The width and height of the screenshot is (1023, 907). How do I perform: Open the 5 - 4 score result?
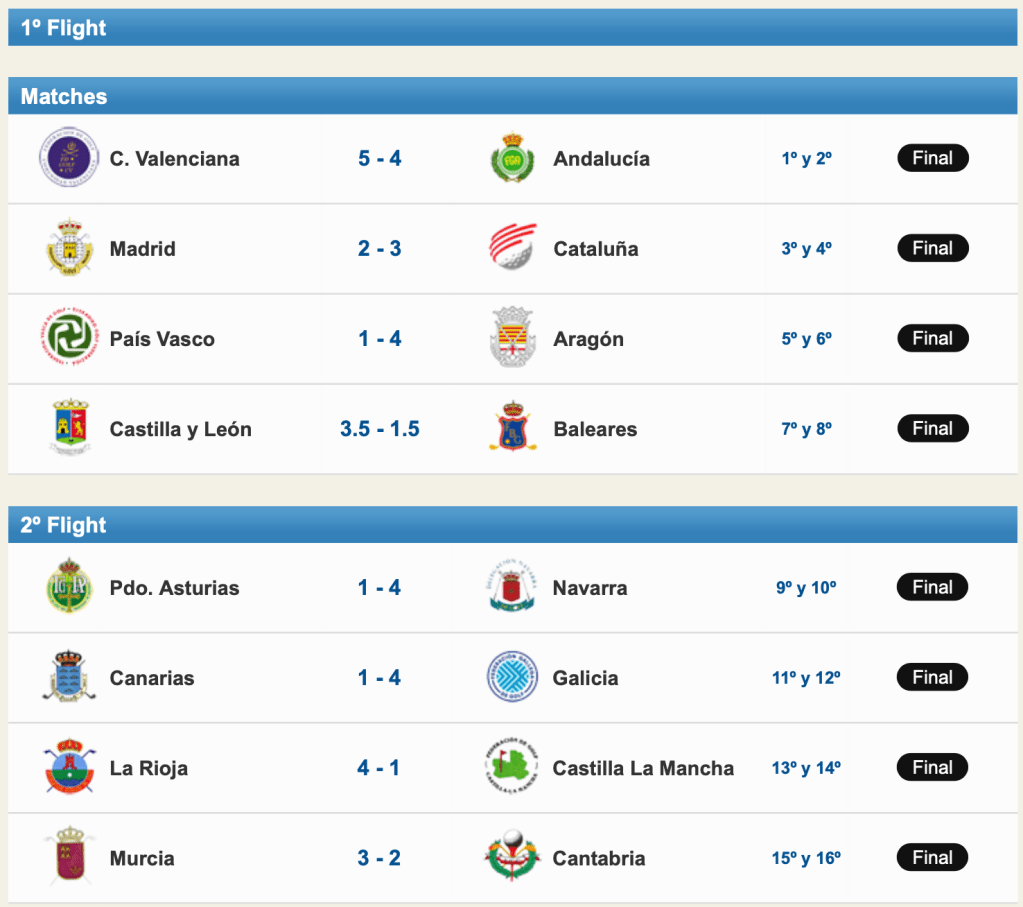pyautogui.click(x=380, y=158)
